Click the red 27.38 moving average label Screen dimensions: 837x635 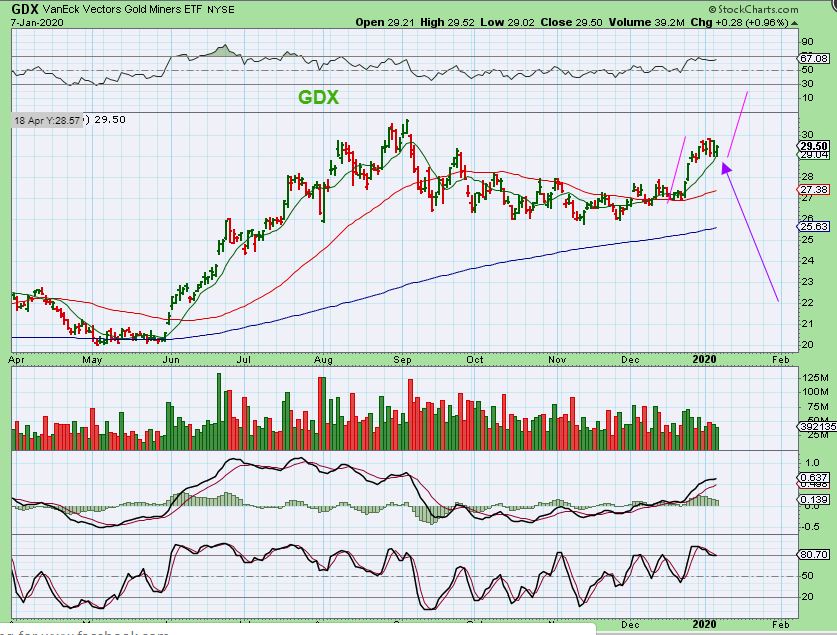(814, 189)
